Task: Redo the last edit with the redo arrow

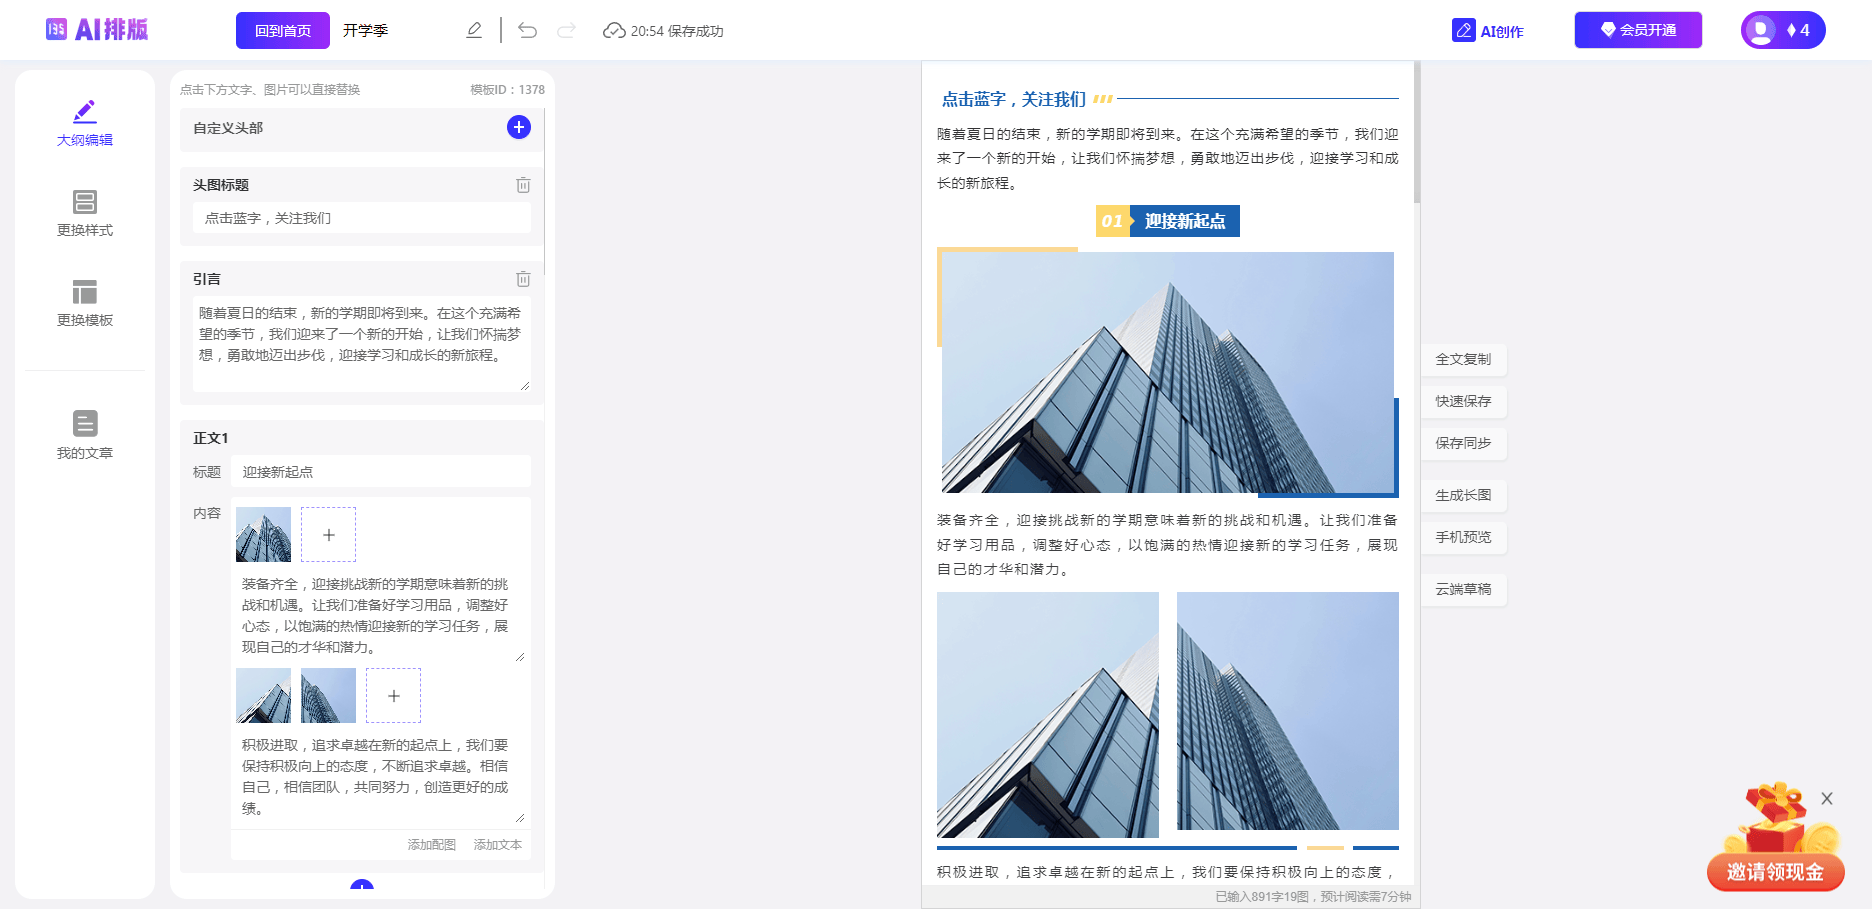Action: pyautogui.click(x=567, y=30)
